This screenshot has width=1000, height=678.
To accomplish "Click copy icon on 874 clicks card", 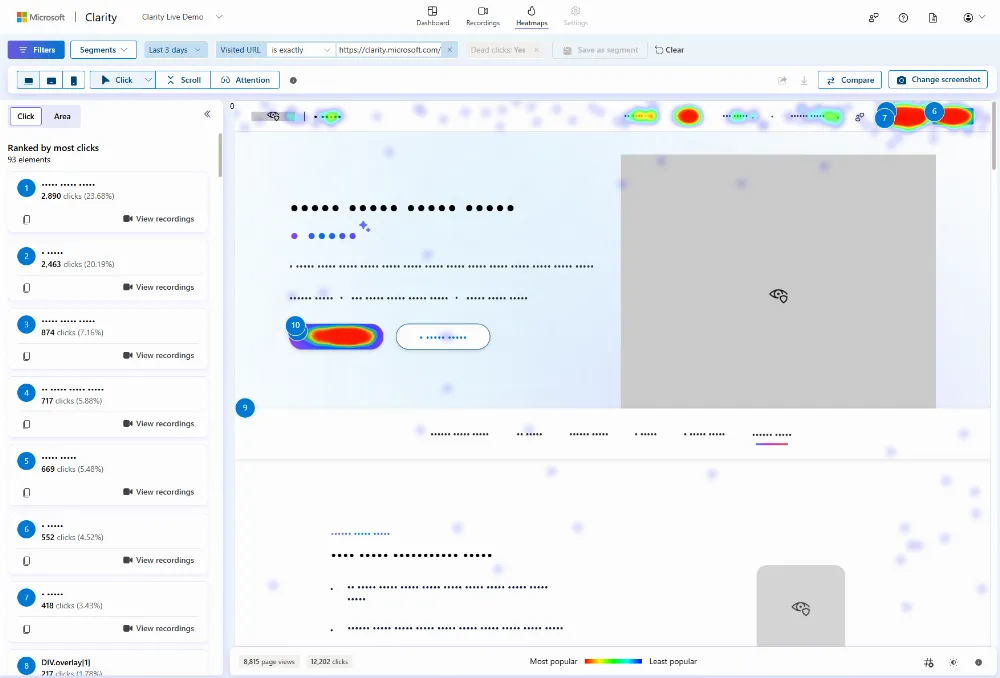I will coord(26,356).
